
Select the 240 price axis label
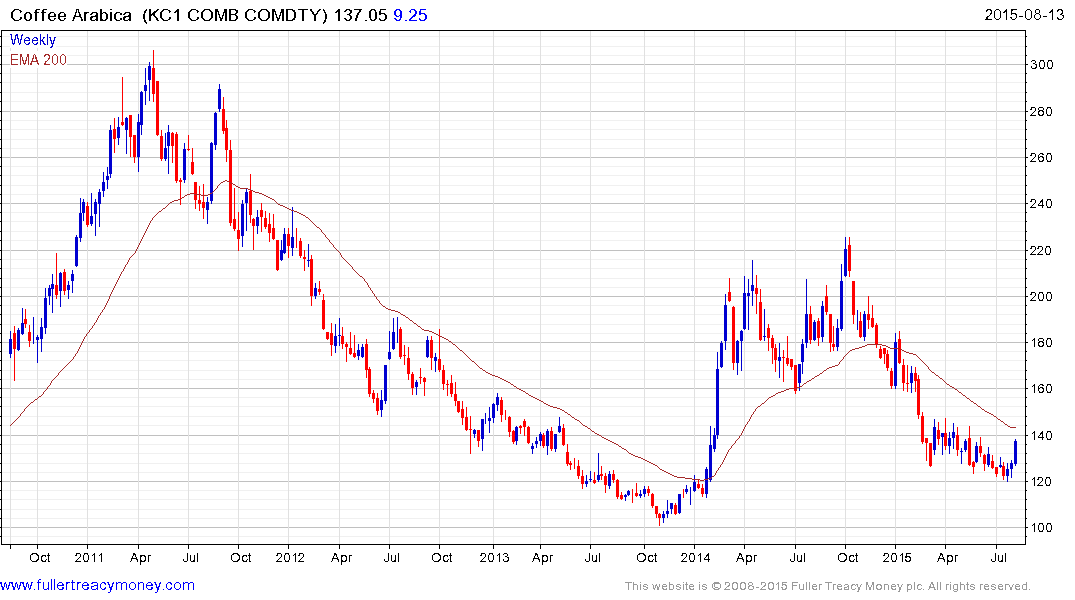tap(1041, 203)
